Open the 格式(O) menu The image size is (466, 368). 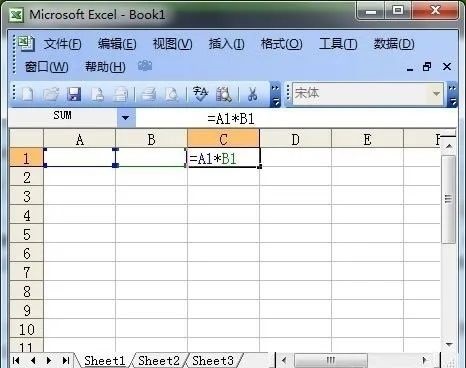281,44
